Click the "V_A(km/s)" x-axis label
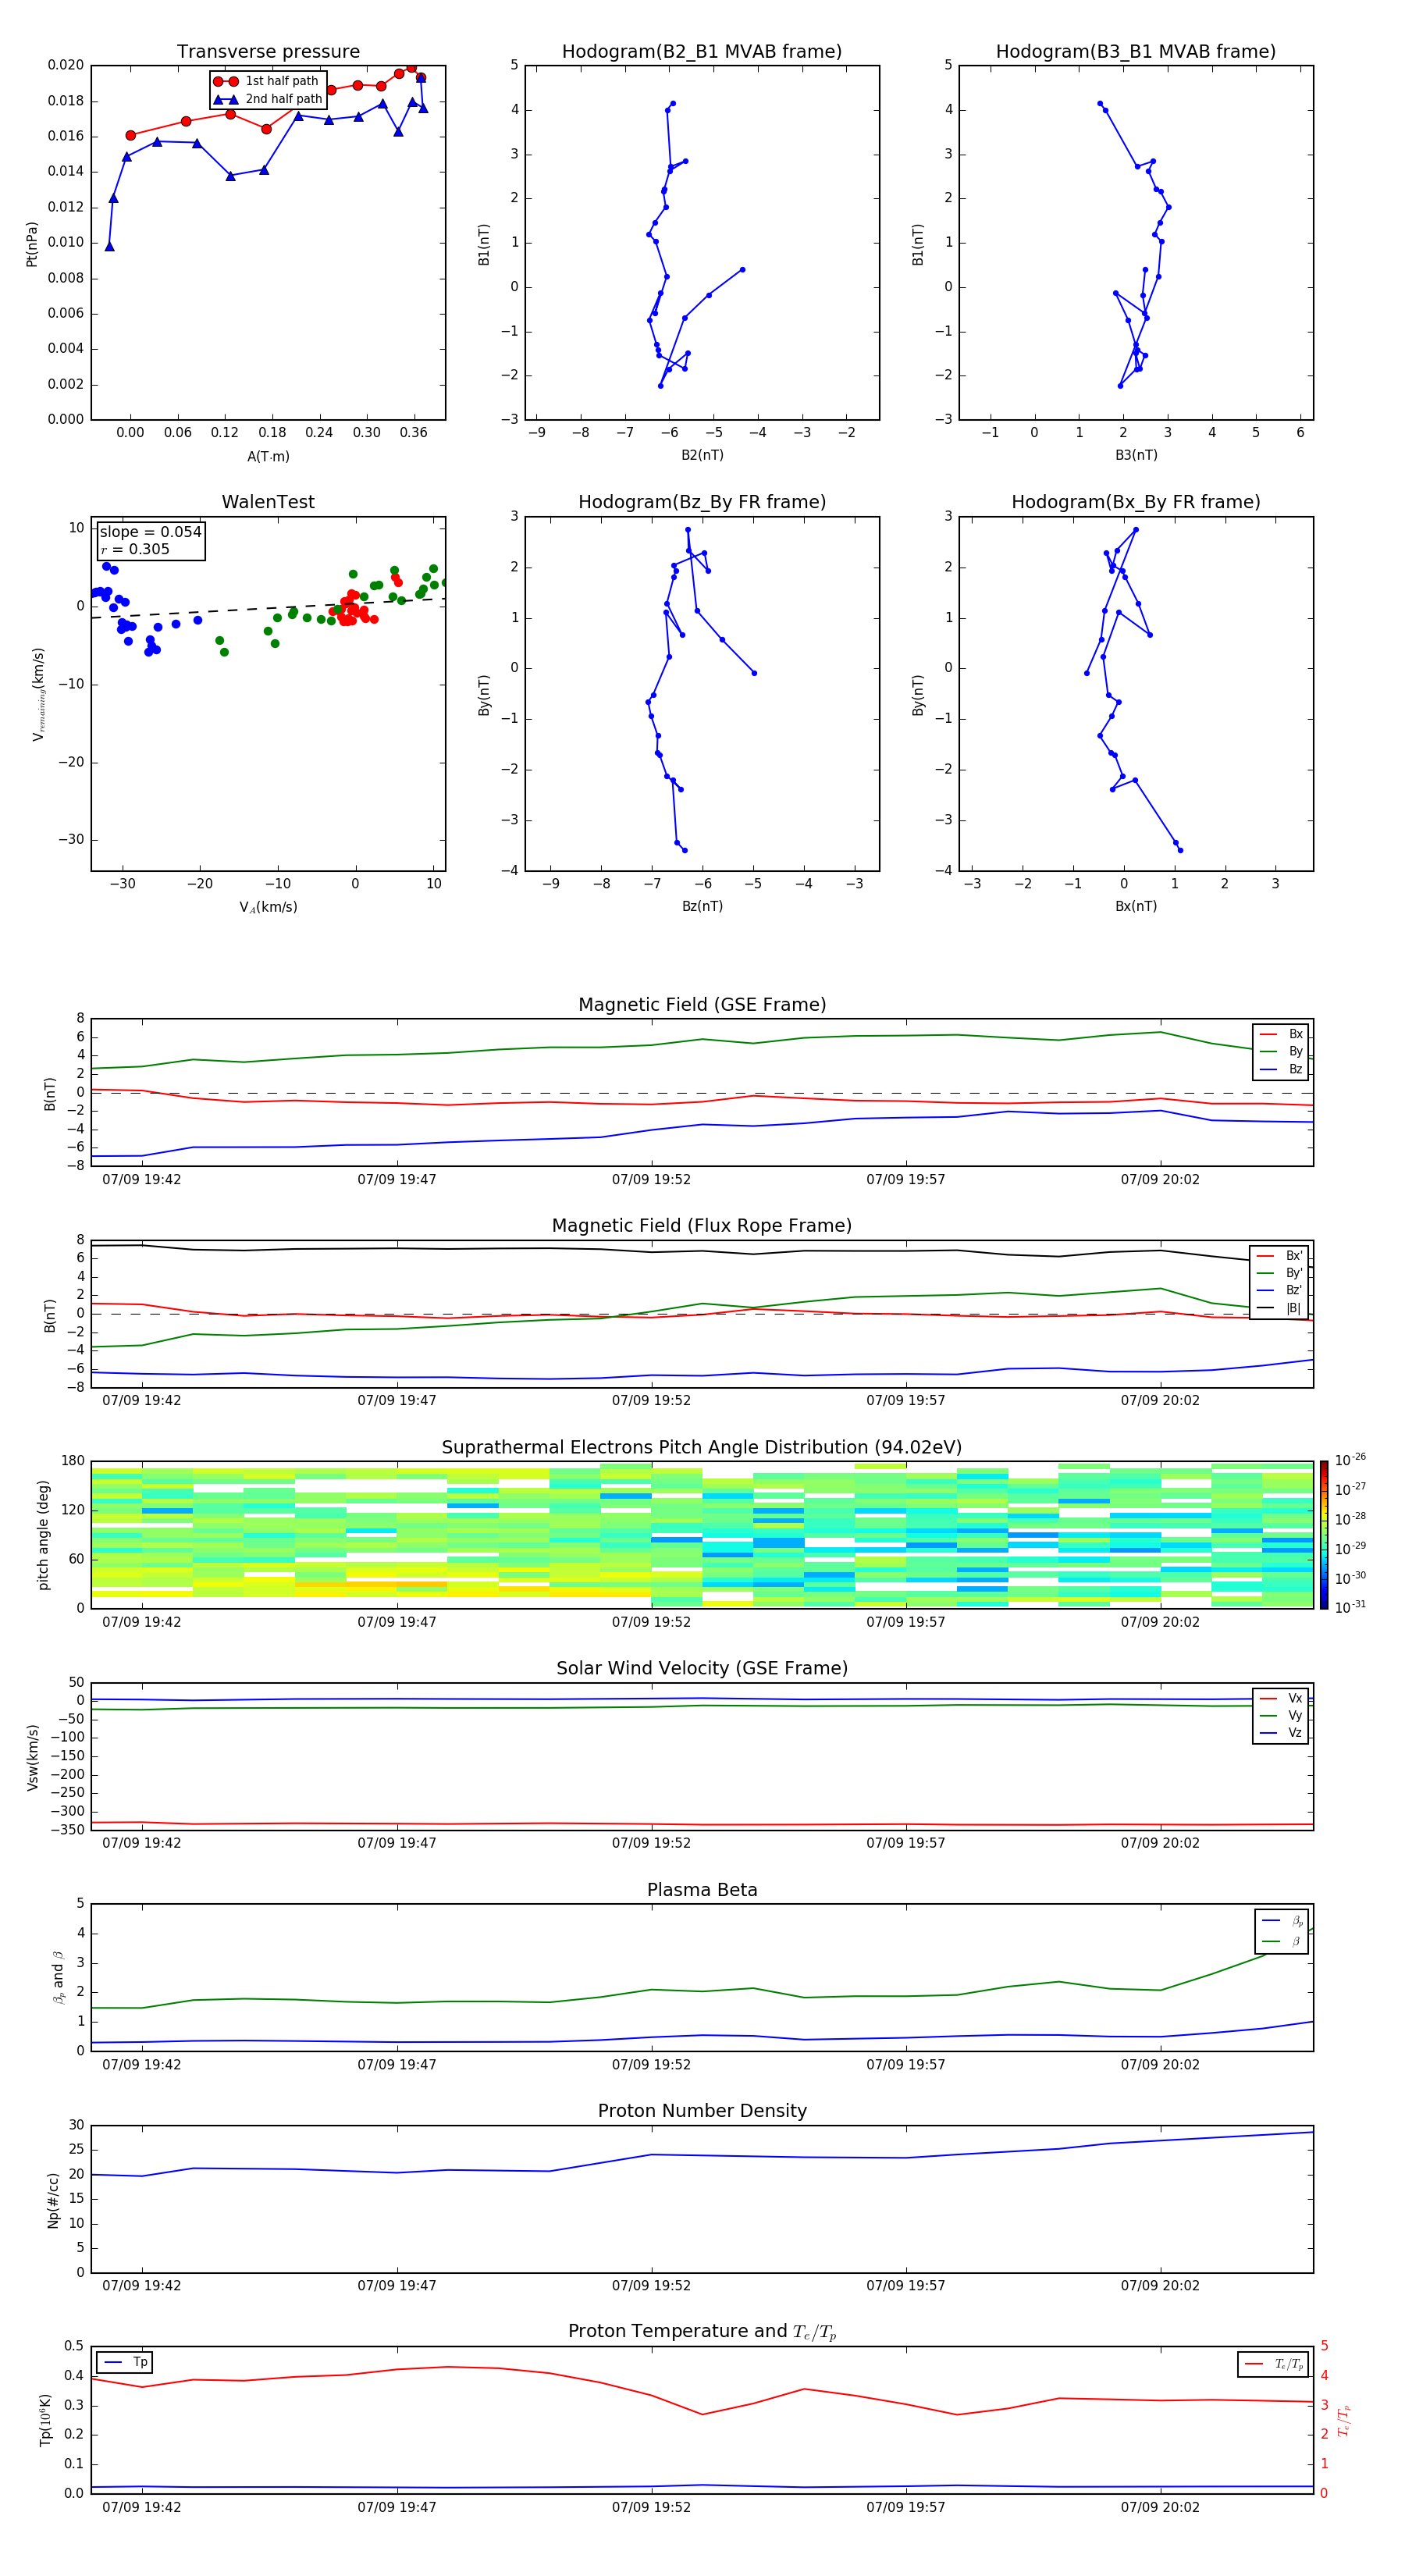This screenshot has height=2576, width=1405. tap(268, 908)
